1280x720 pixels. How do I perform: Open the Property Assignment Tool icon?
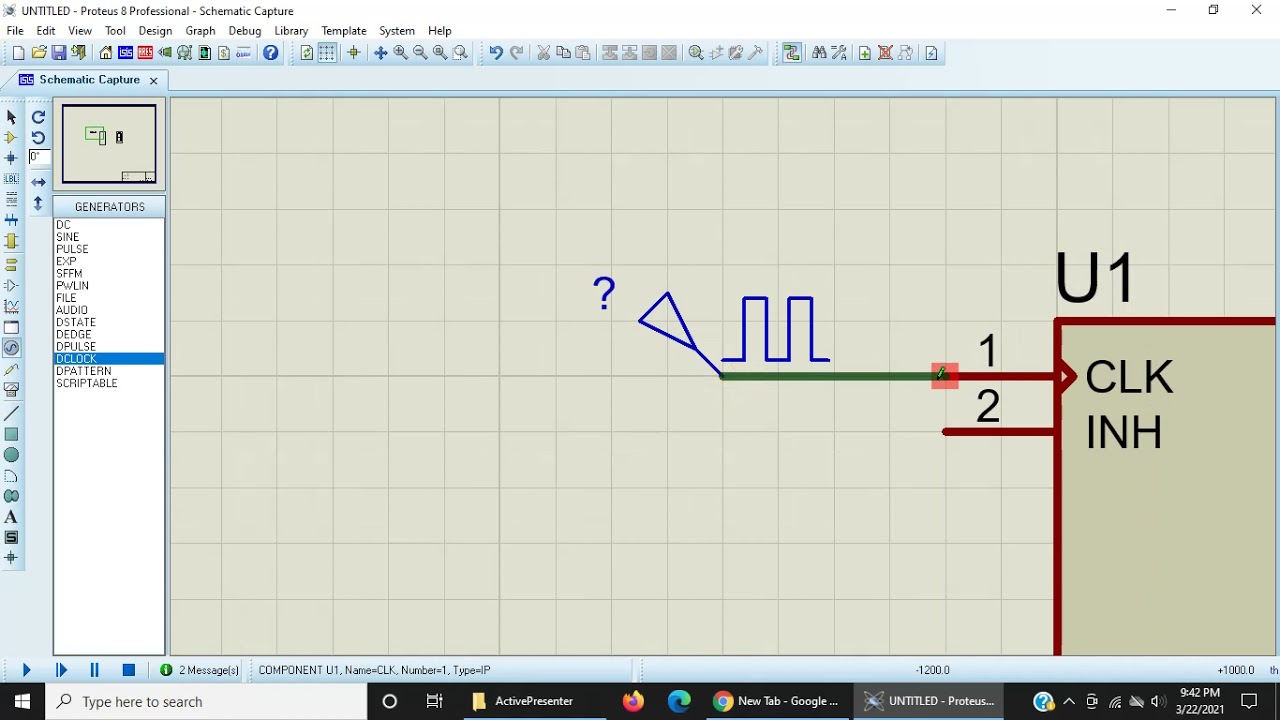click(x=839, y=53)
